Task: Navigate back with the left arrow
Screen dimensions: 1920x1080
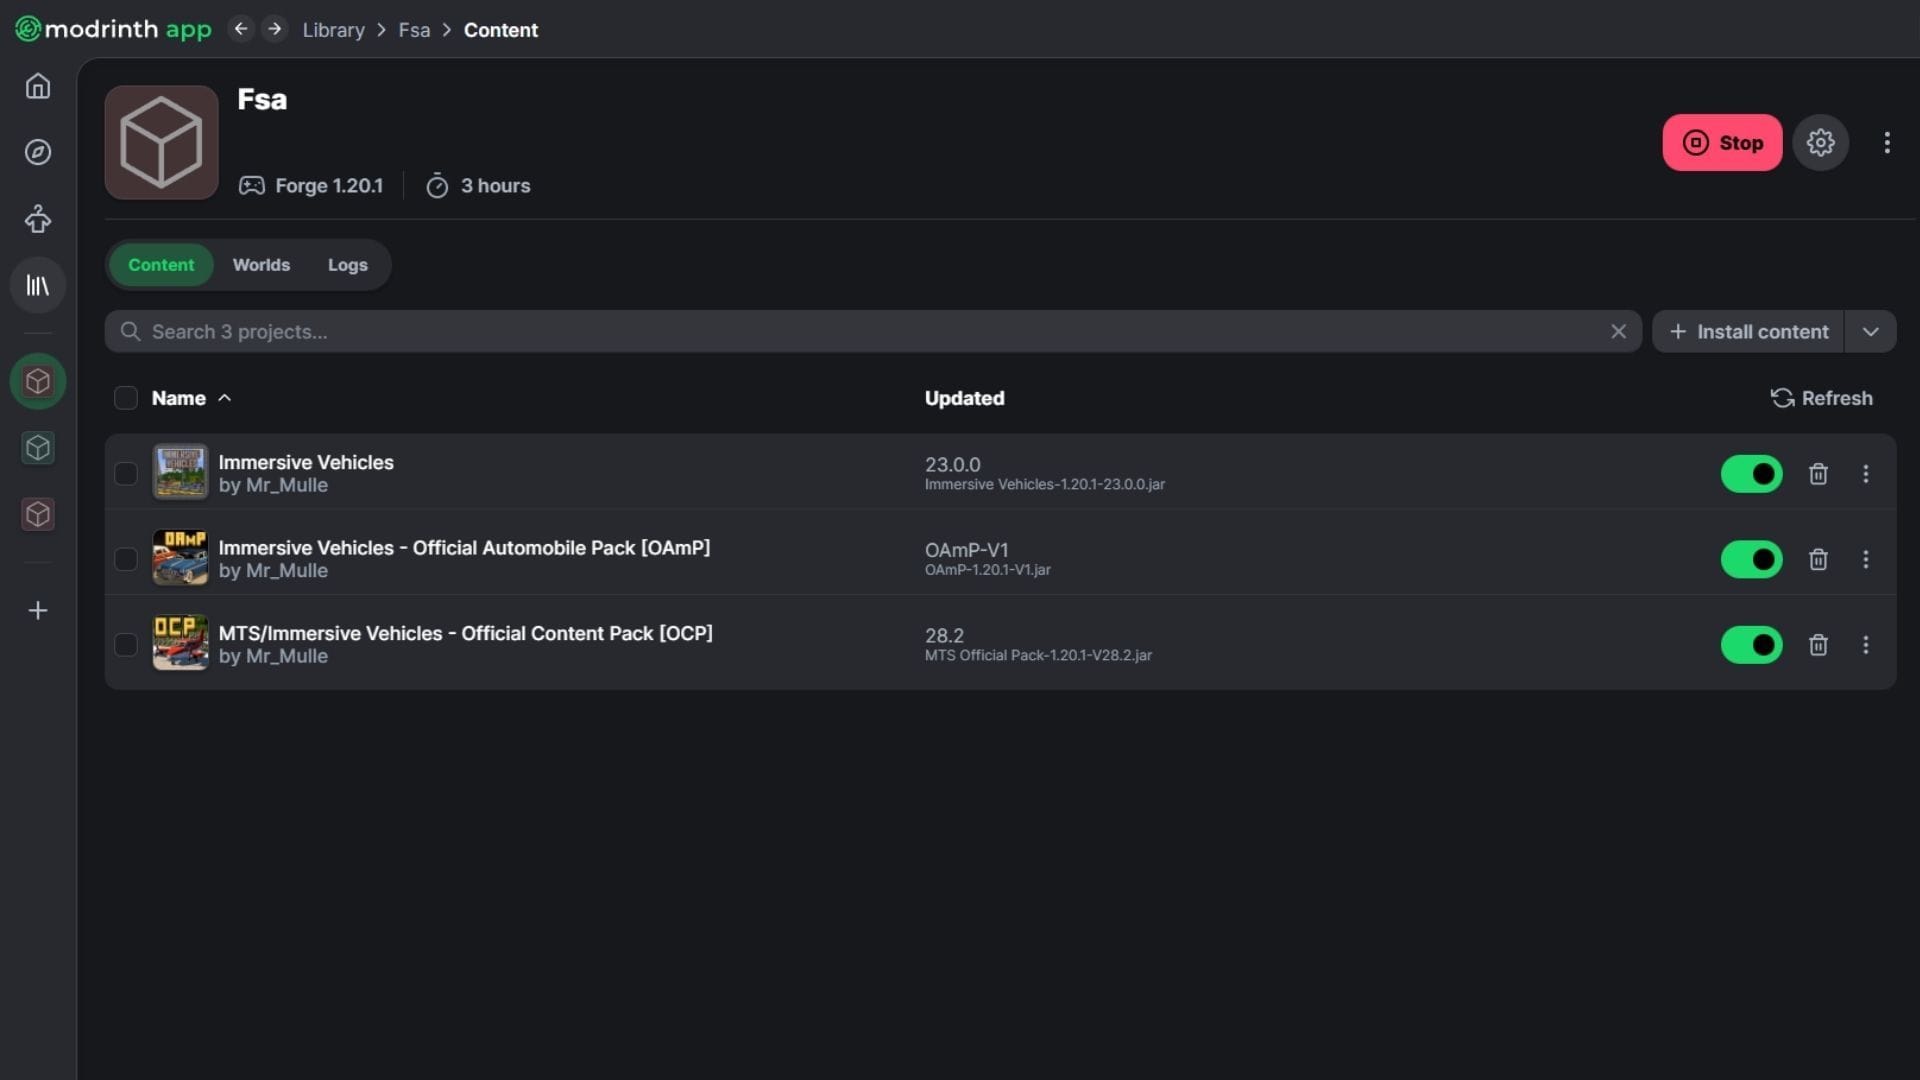Action: click(x=240, y=29)
